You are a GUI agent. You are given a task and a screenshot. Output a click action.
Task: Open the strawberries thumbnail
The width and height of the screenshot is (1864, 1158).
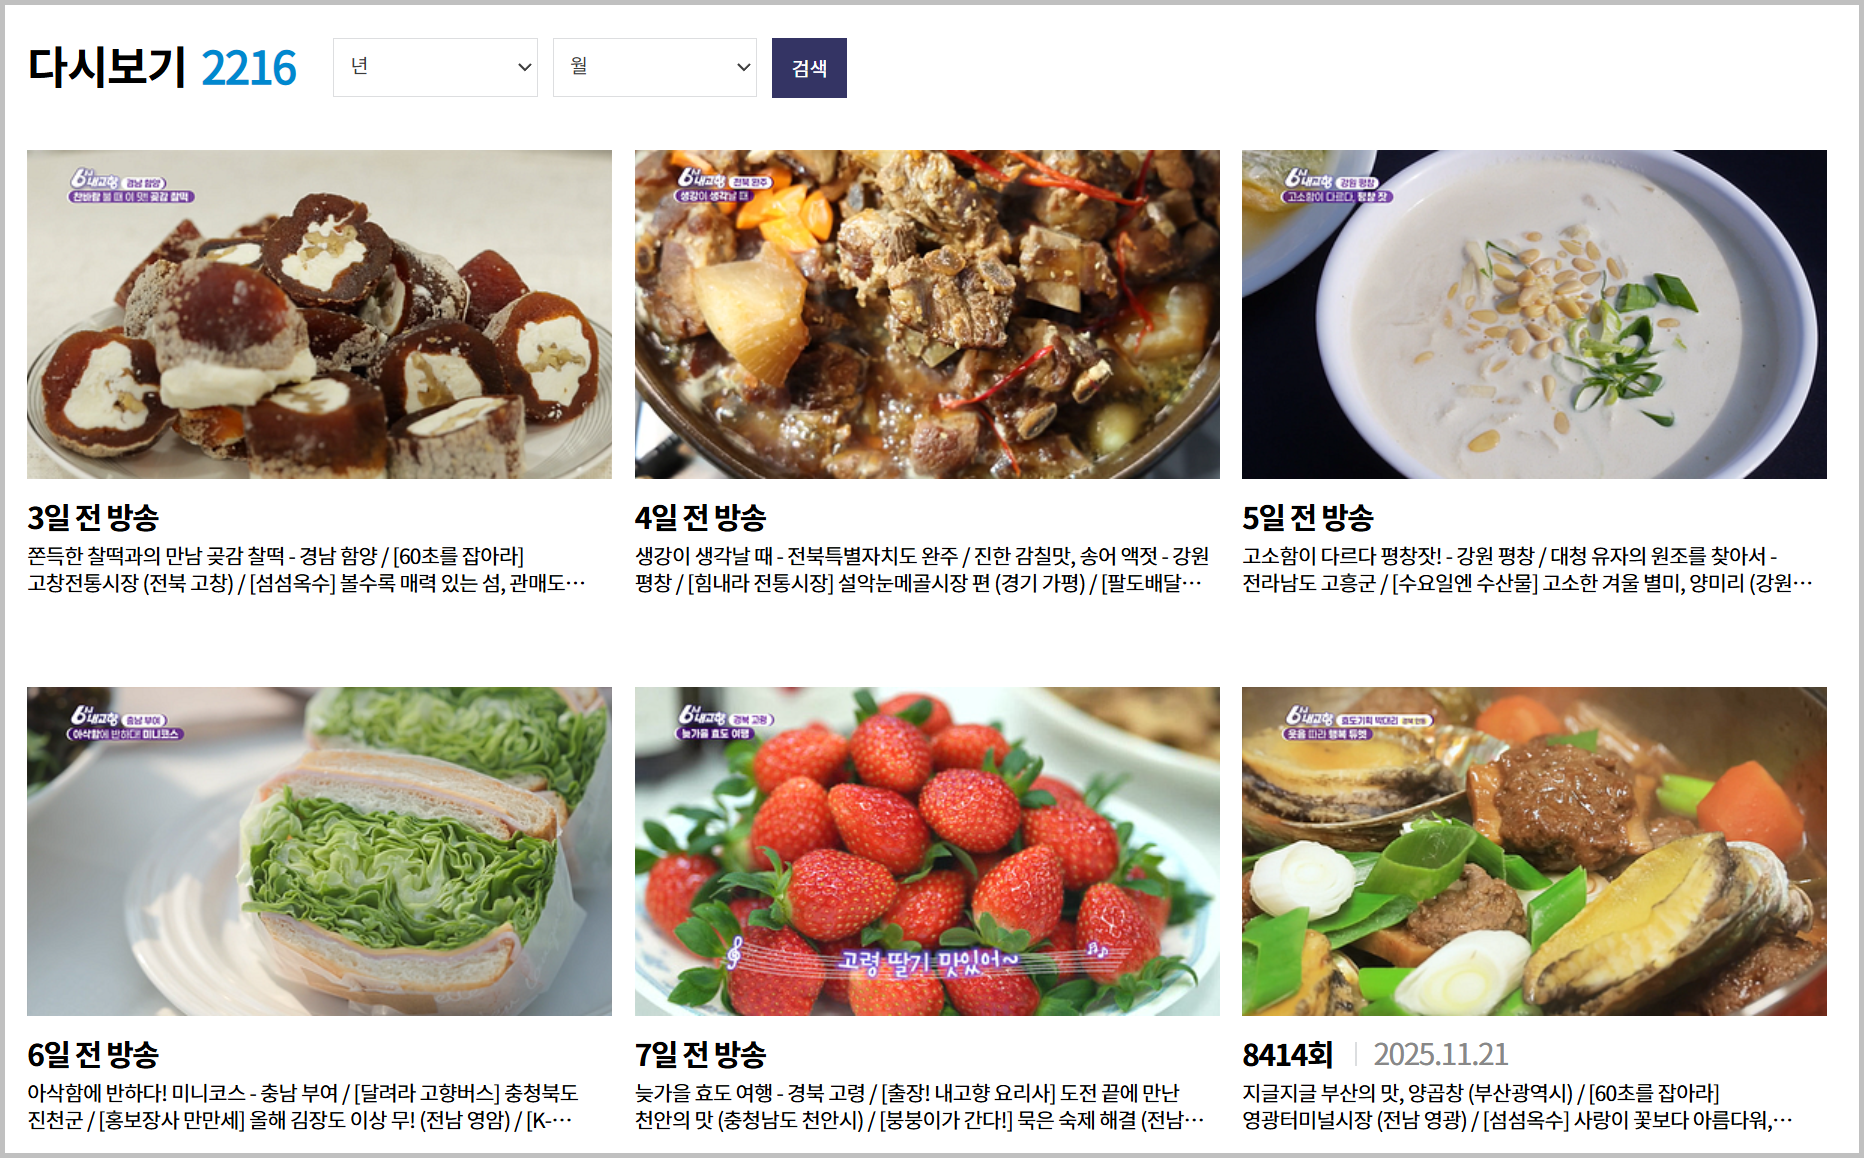(927, 851)
